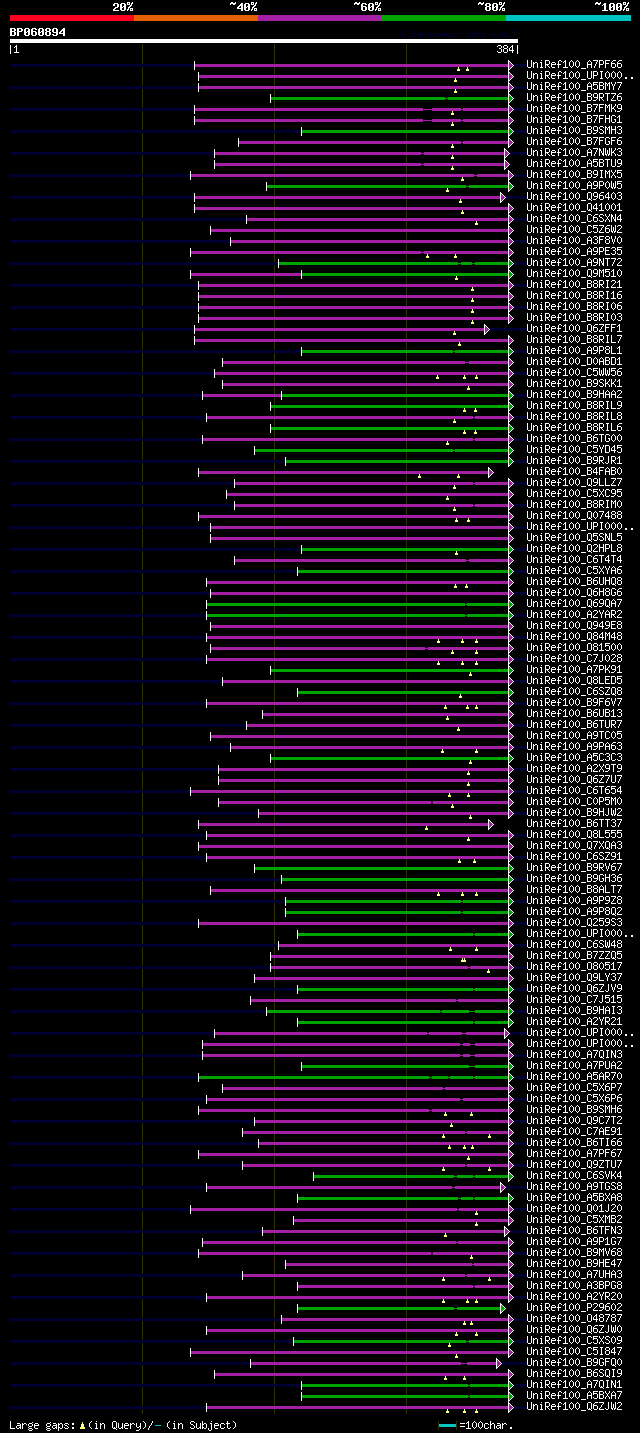Select the UniRef100_A2YAR2 label
The width and height of the screenshot is (640, 1433).
coord(574,615)
